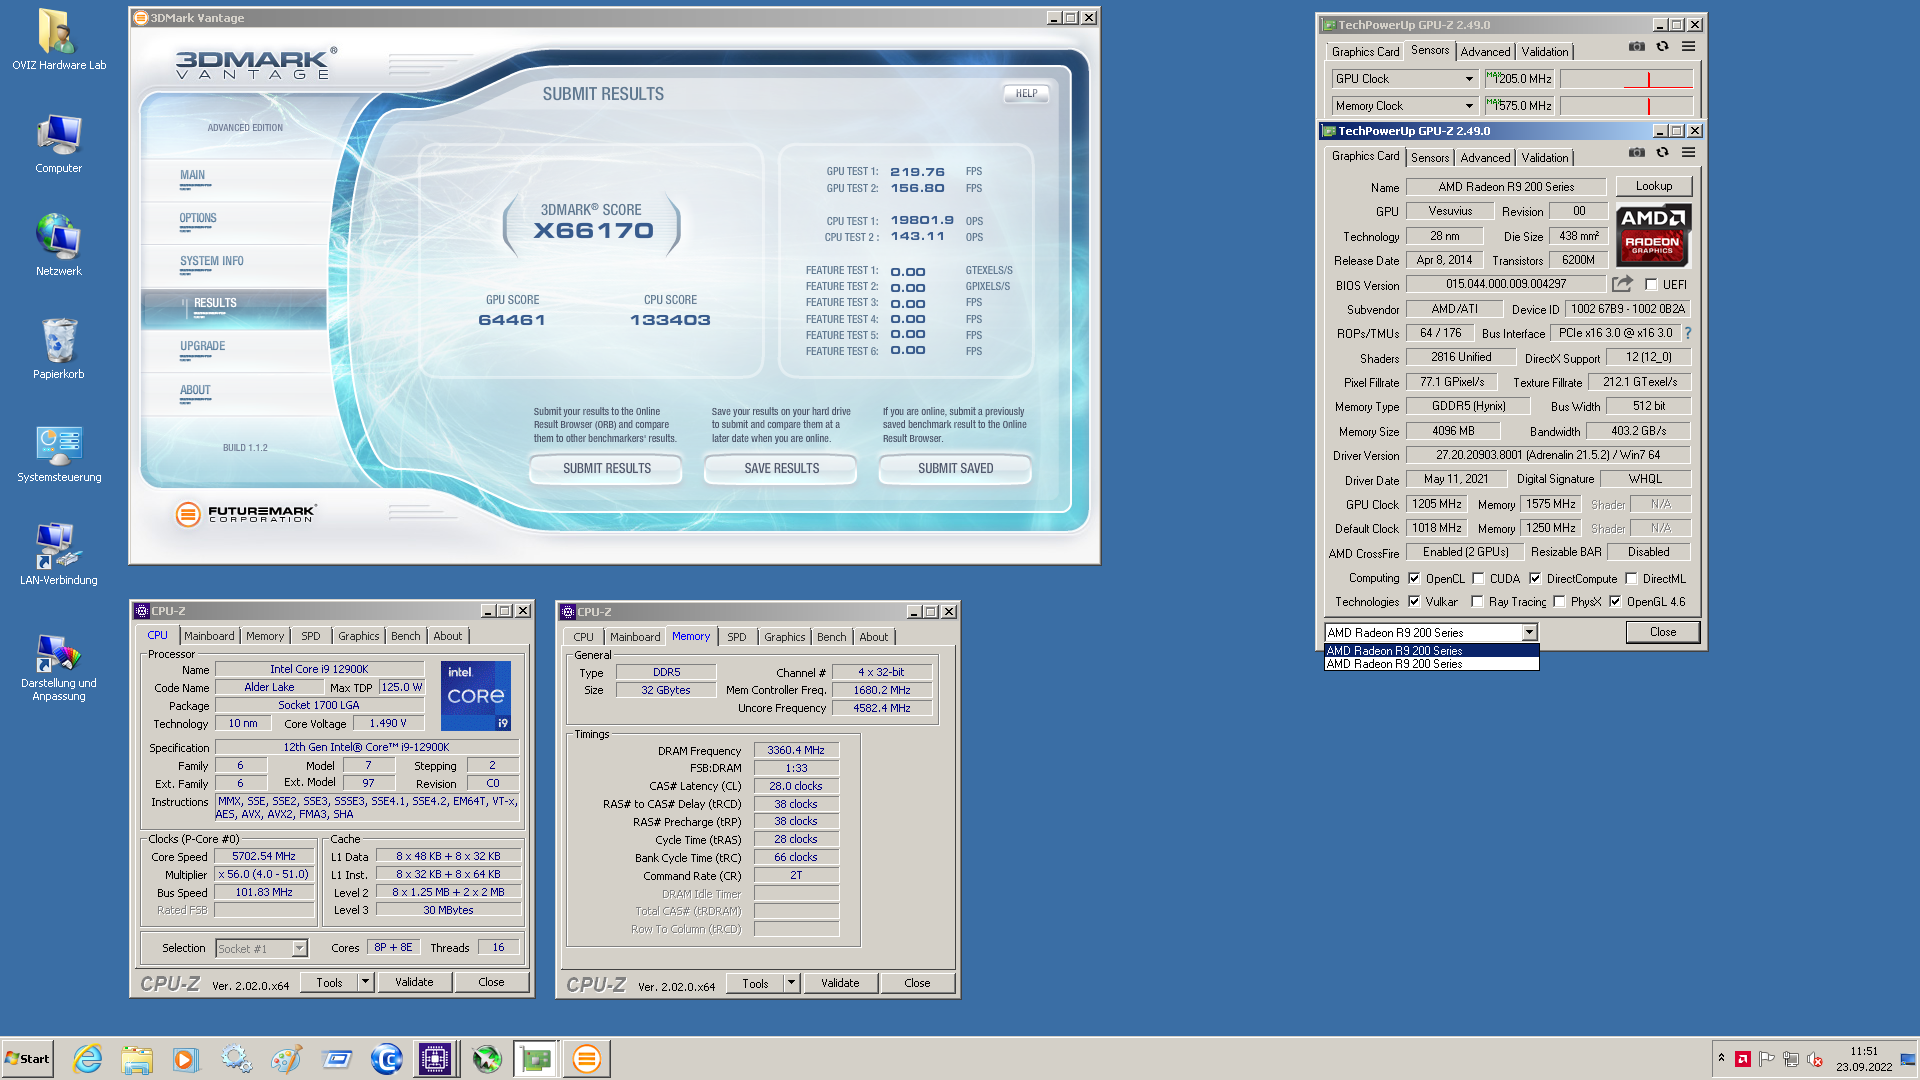
Task: Open the GPU Clock sensor dropdown
Action: [1469, 79]
